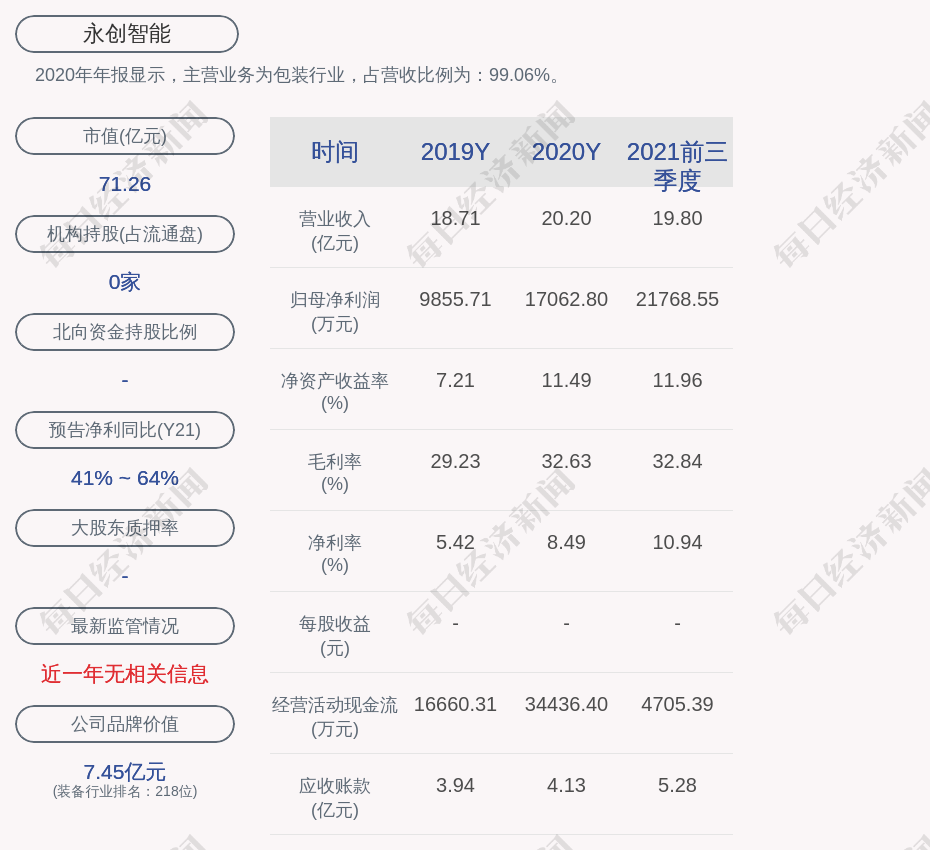Select the net margin value 10.94
The height and width of the screenshot is (850, 930).
click(x=677, y=542)
